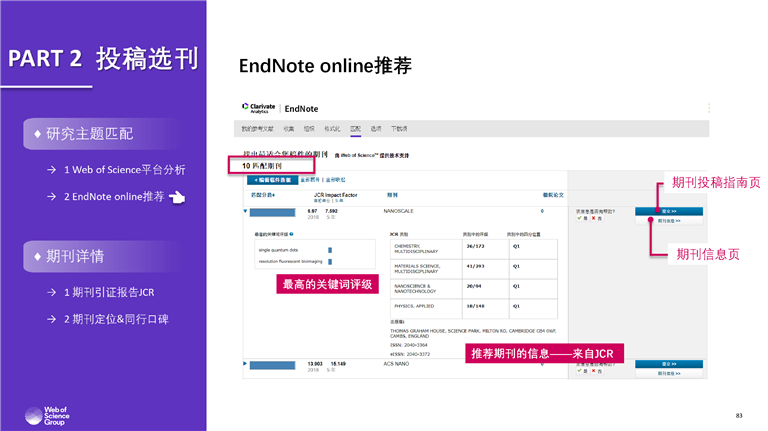This screenshot has width=768, height=431.
Task: Open the 我的参考文献 tab
Action: pos(257,129)
